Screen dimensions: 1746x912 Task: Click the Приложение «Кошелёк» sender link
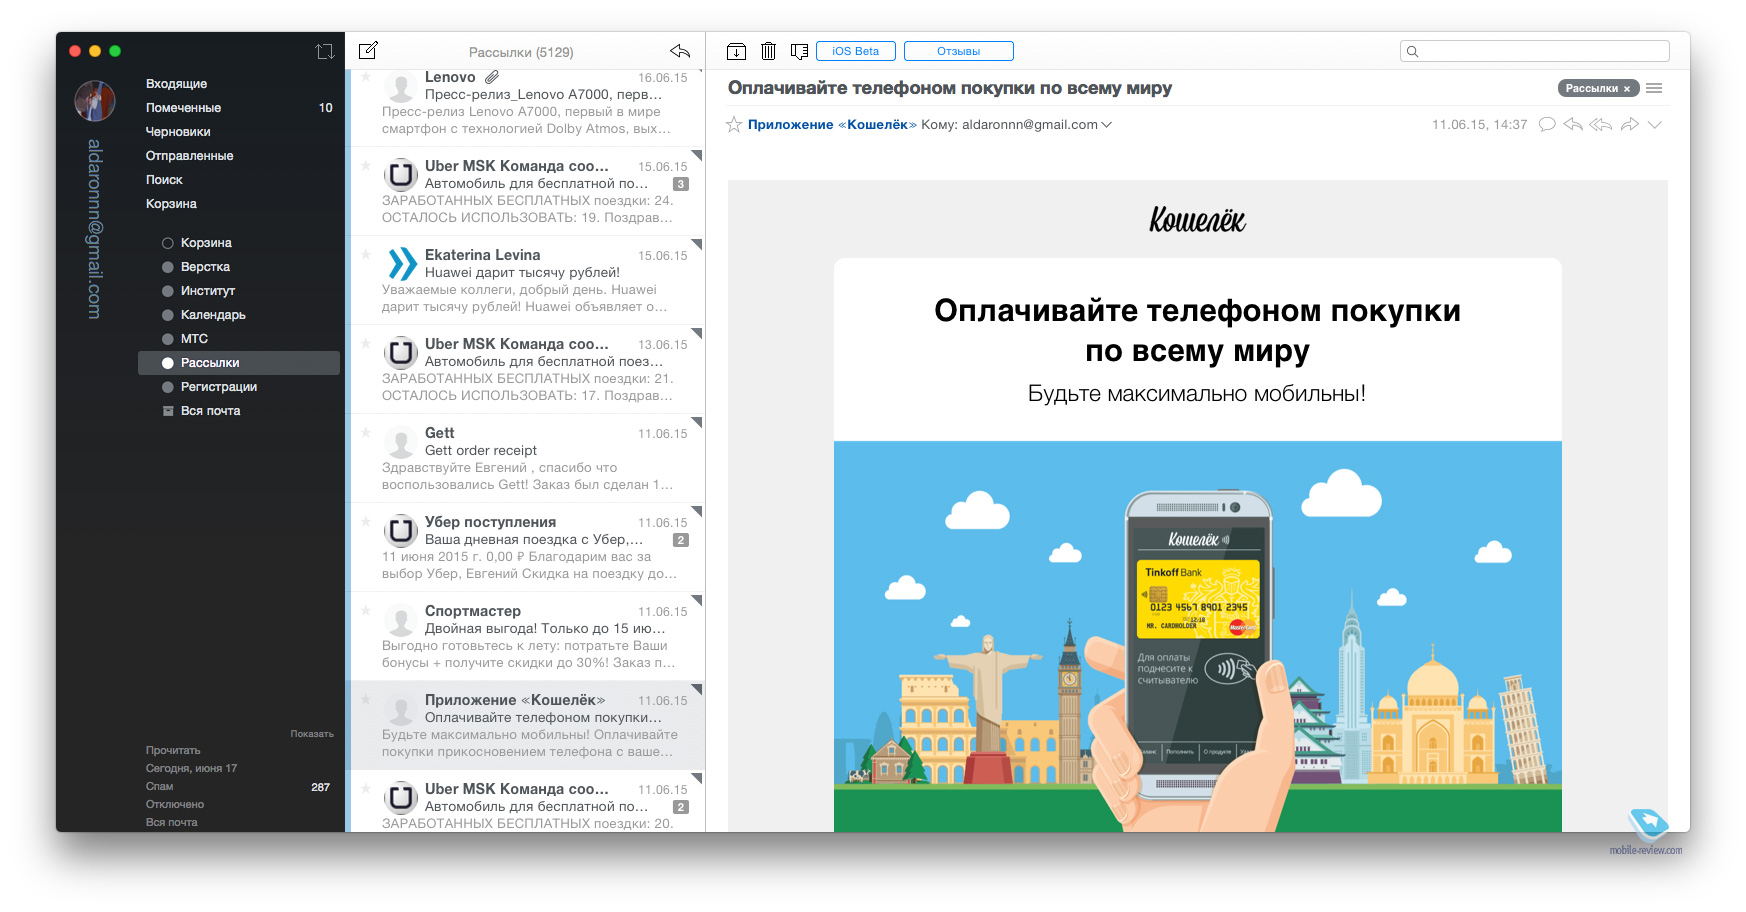[x=832, y=125]
